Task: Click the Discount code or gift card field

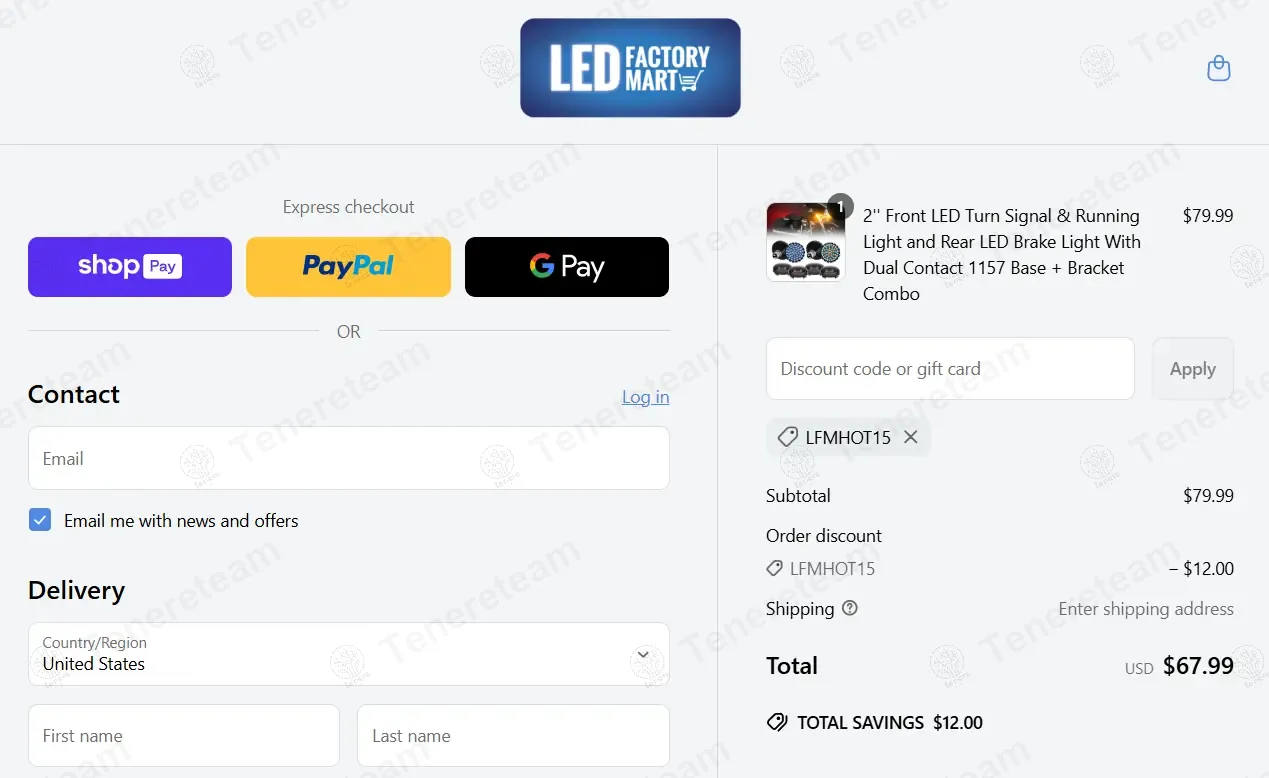Action: tap(950, 369)
